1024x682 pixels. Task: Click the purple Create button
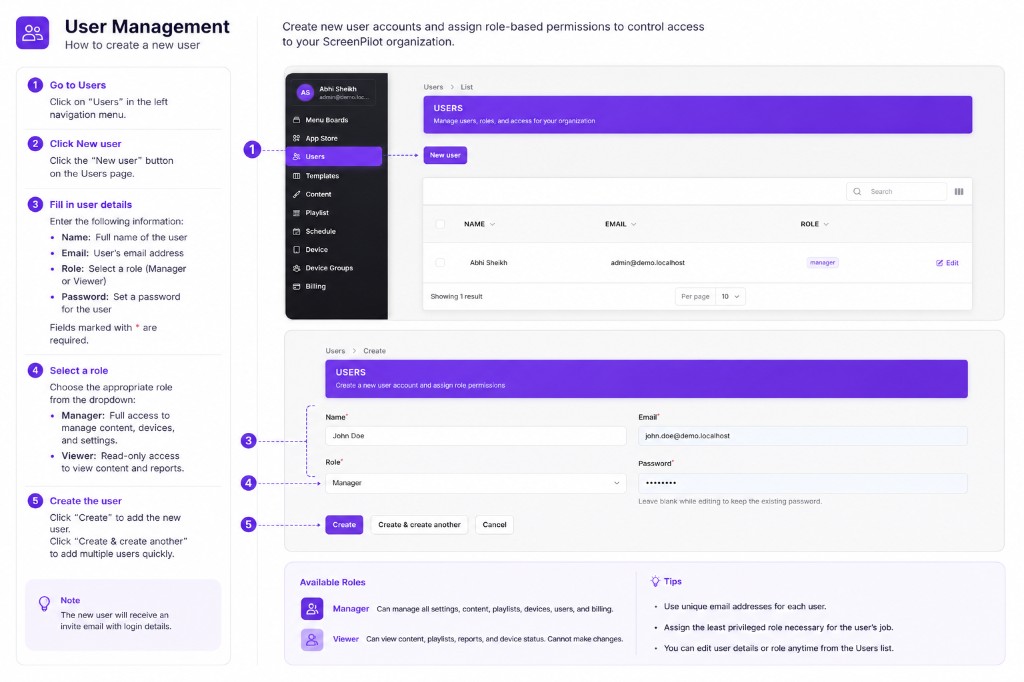pyautogui.click(x=344, y=525)
